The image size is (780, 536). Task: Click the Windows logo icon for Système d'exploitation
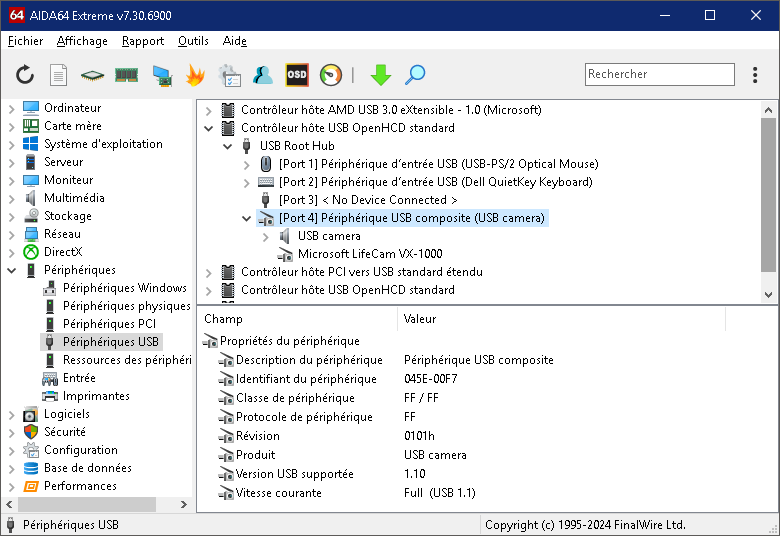[x=31, y=144]
